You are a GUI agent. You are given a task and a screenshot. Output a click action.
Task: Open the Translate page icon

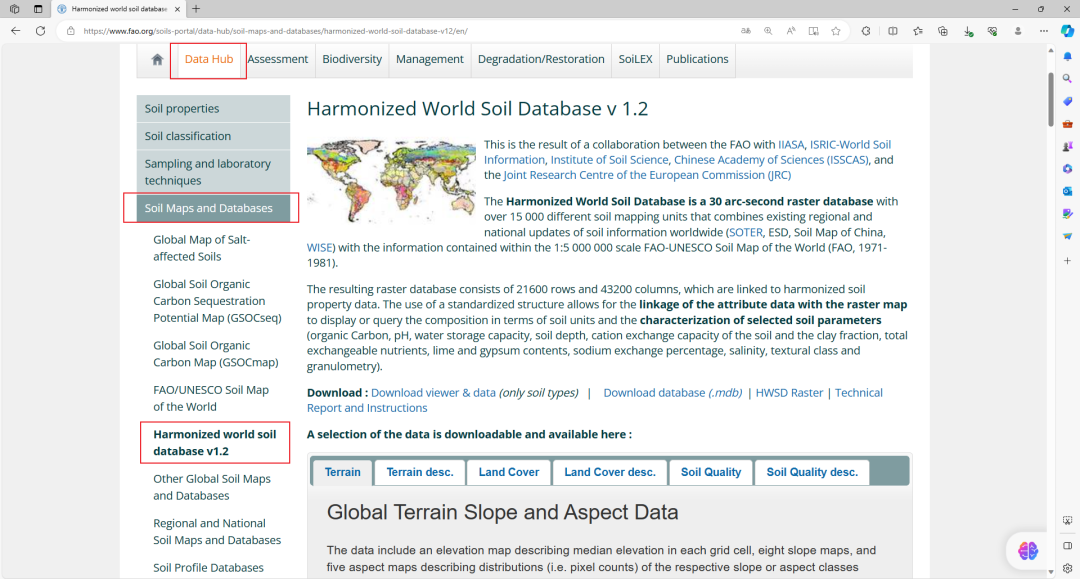[x=746, y=31]
